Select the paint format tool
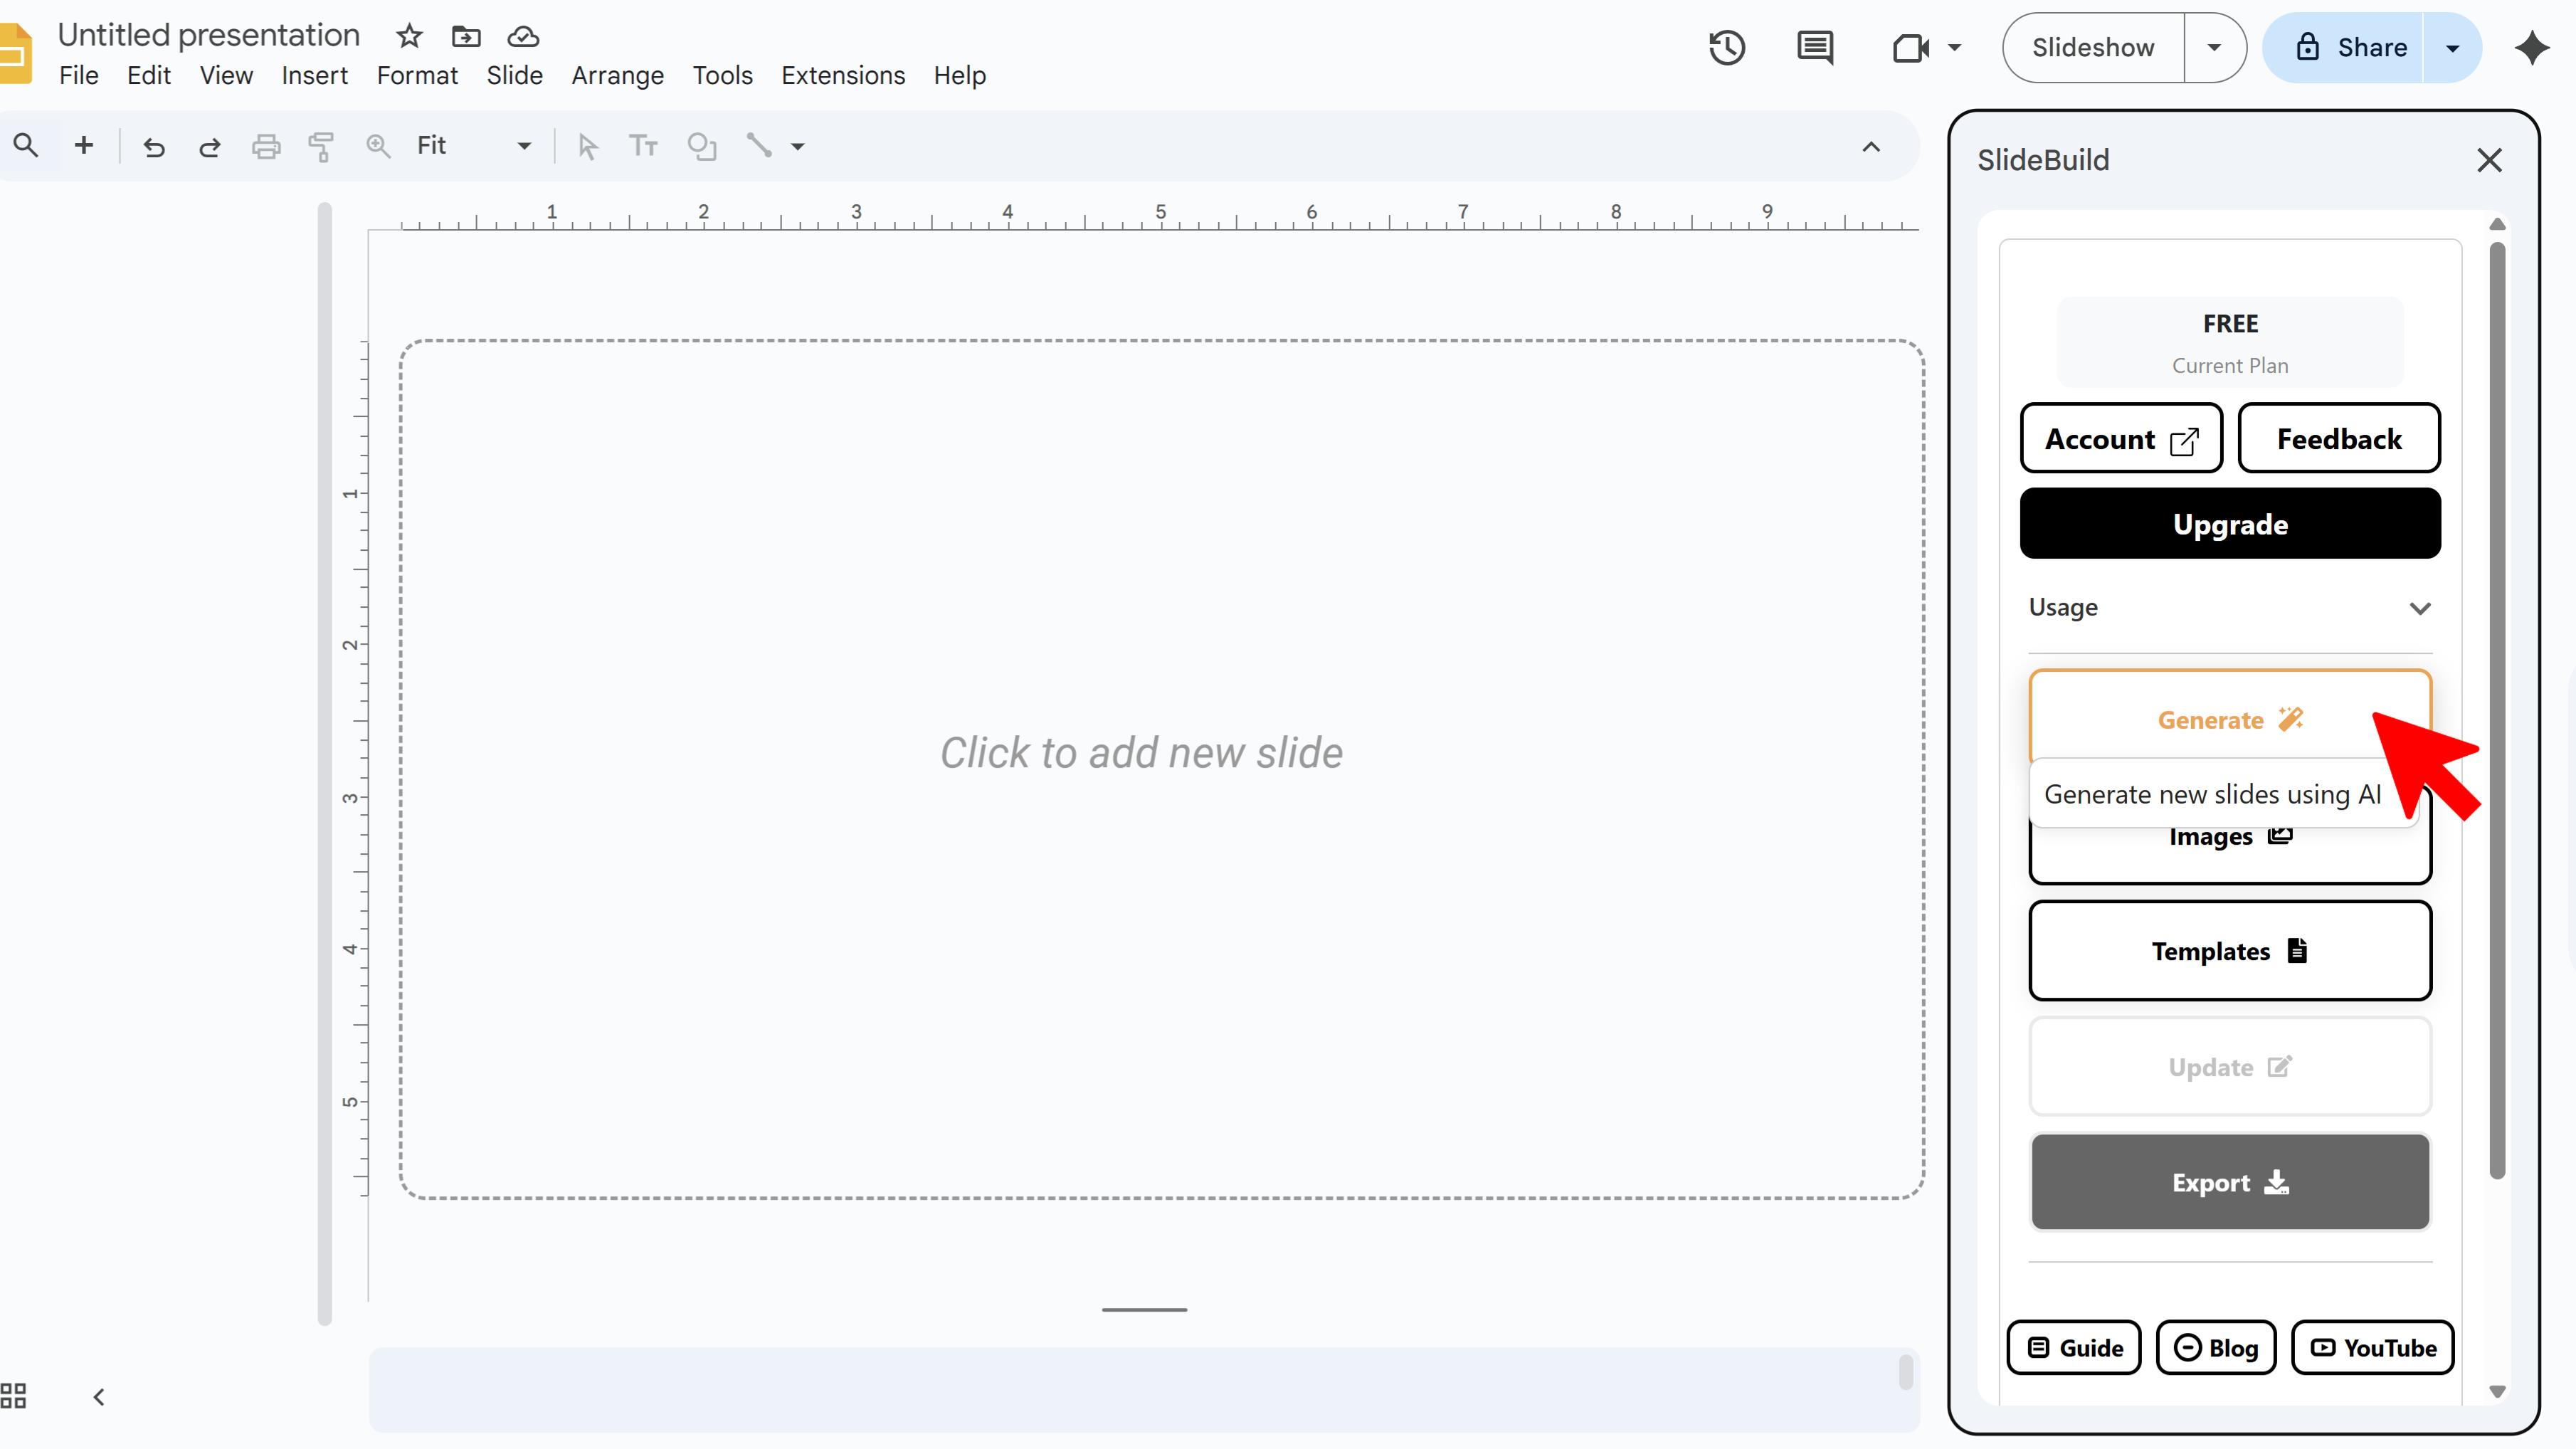This screenshot has width=2576, height=1449. (x=321, y=147)
